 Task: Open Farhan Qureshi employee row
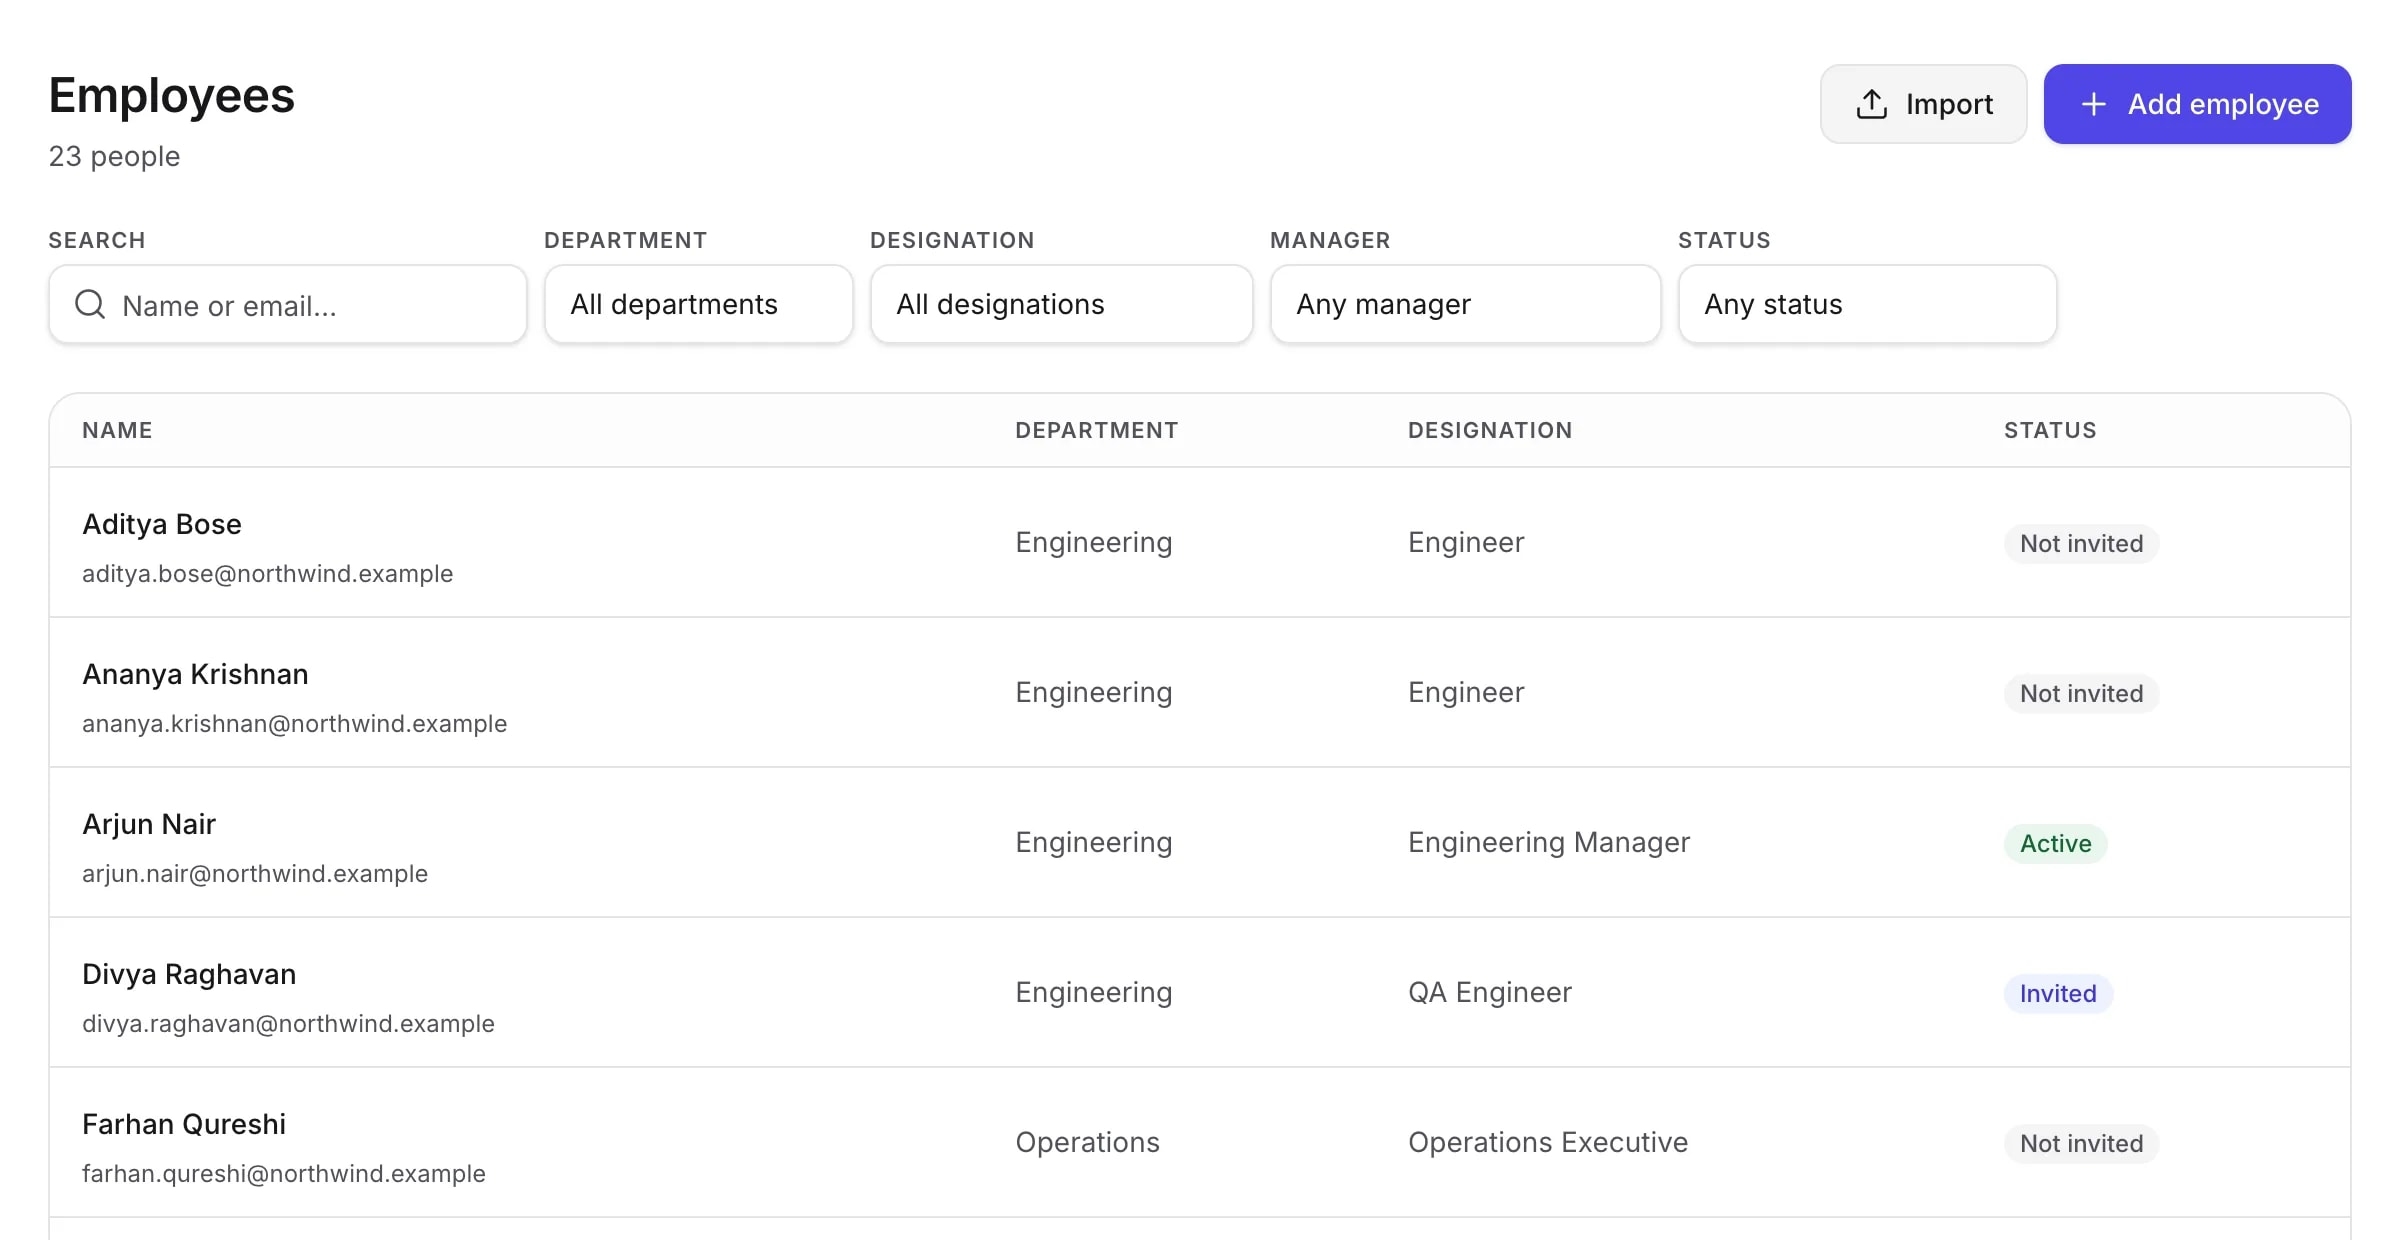click(x=1200, y=1142)
